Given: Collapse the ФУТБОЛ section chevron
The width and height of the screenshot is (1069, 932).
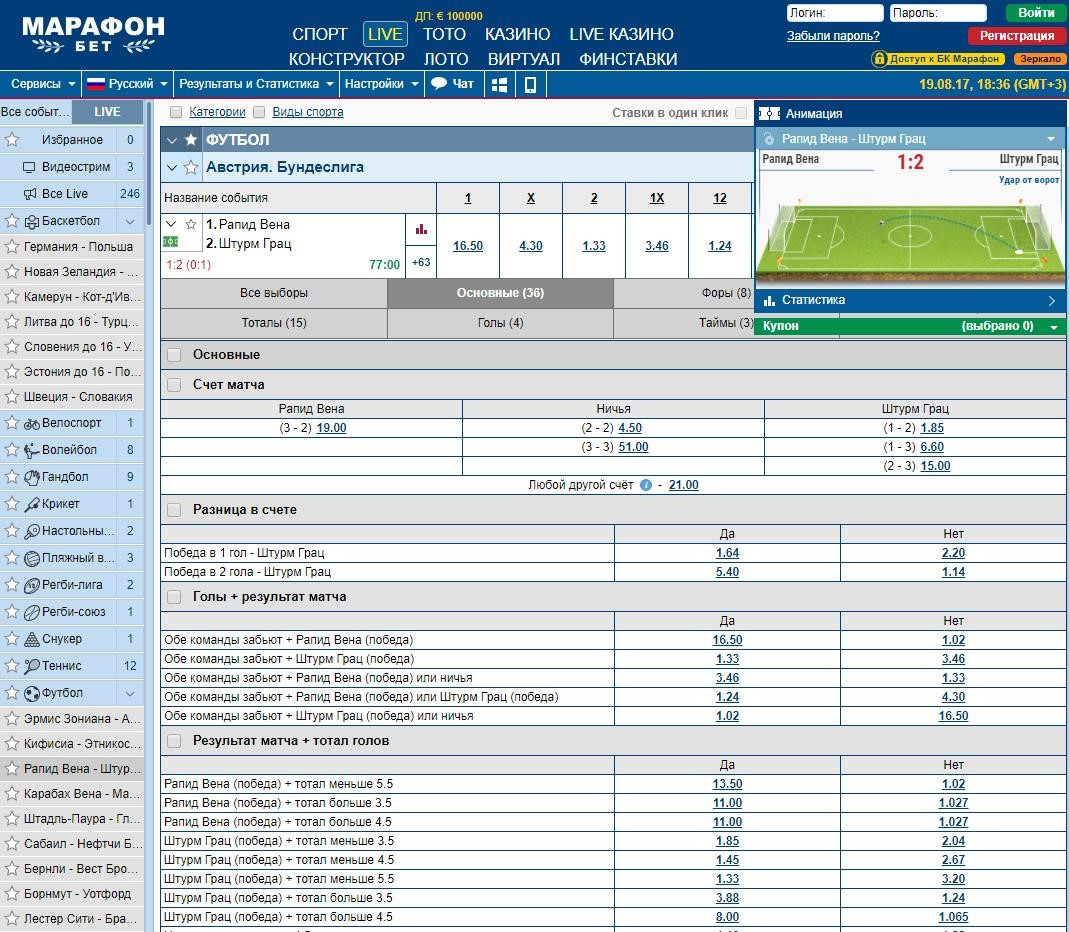Looking at the screenshot, I should click(172, 140).
